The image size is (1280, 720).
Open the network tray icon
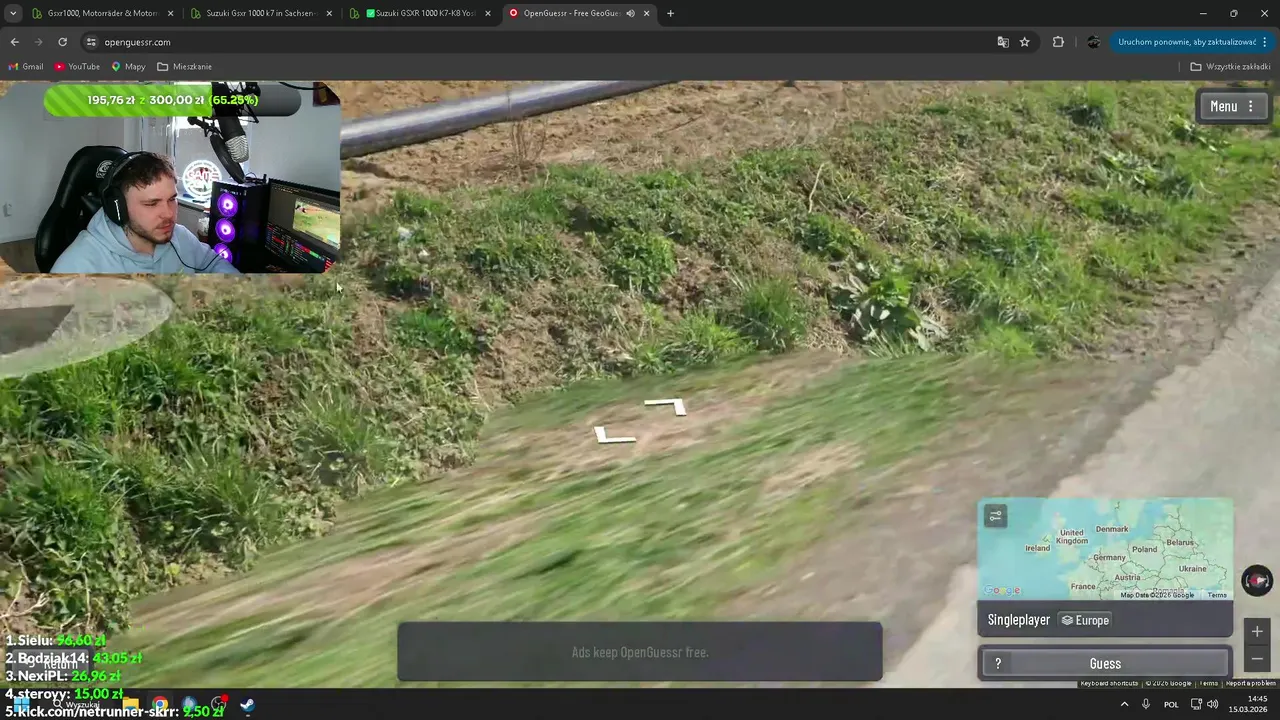pyautogui.click(x=1196, y=704)
